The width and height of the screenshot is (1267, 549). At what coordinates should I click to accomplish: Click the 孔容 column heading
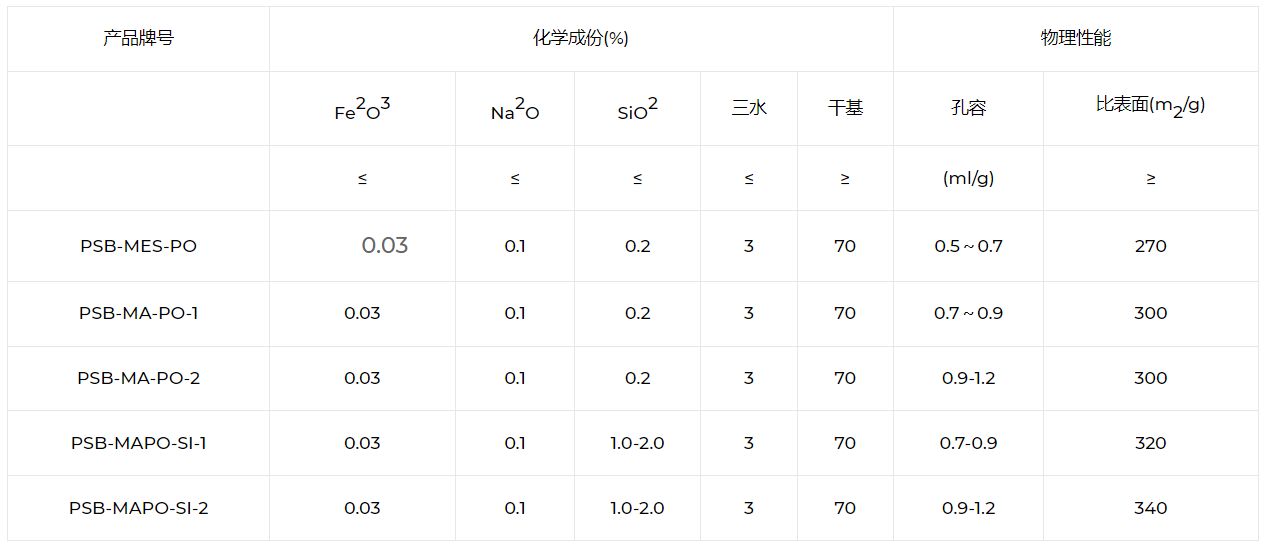tap(968, 108)
